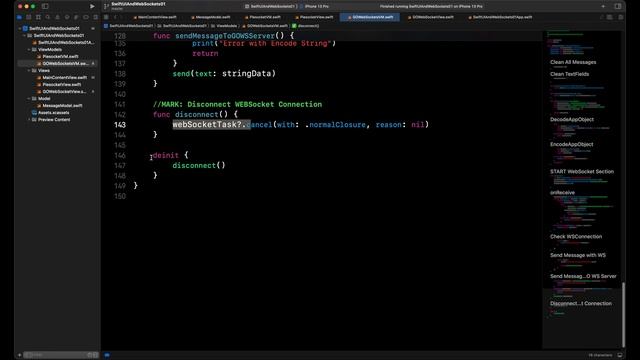
Task: Toggle the debug area button at bottom right
Action: (620, 355)
